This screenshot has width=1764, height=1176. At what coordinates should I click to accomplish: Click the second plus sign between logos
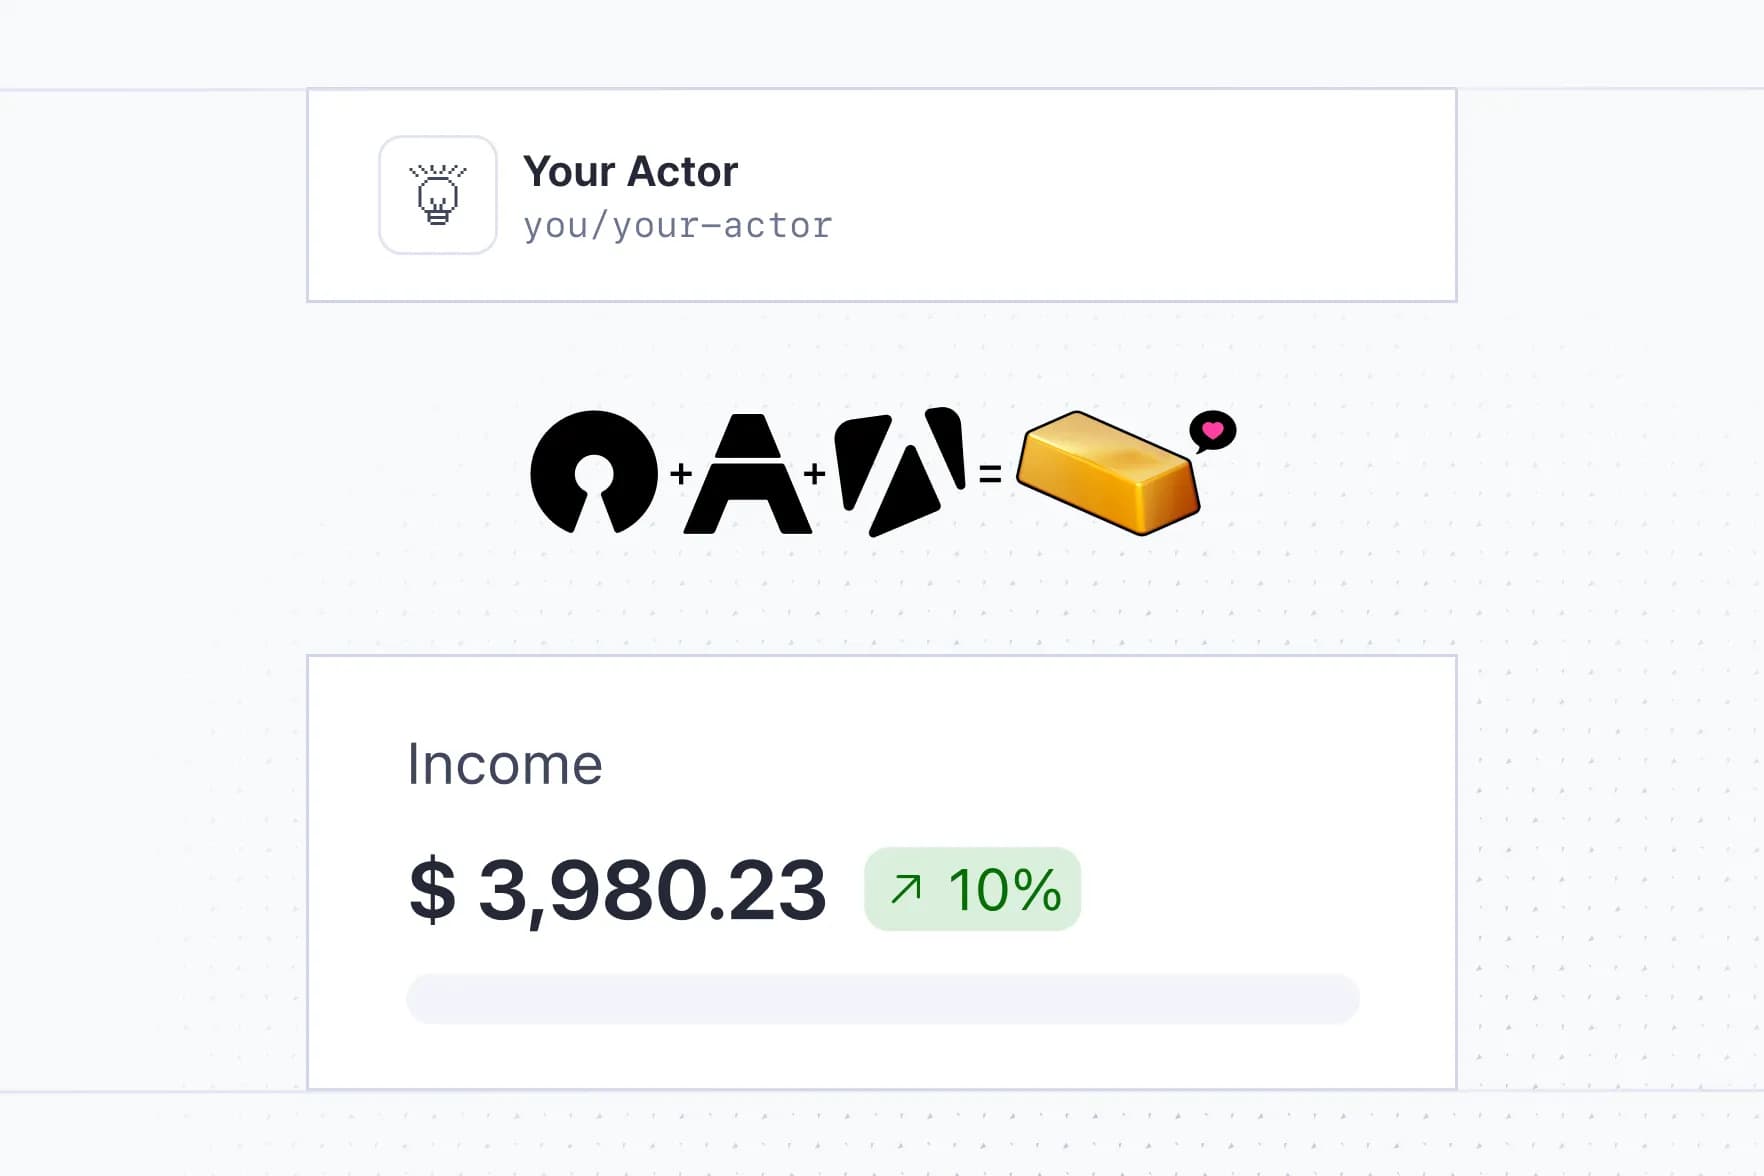[x=815, y=473]
